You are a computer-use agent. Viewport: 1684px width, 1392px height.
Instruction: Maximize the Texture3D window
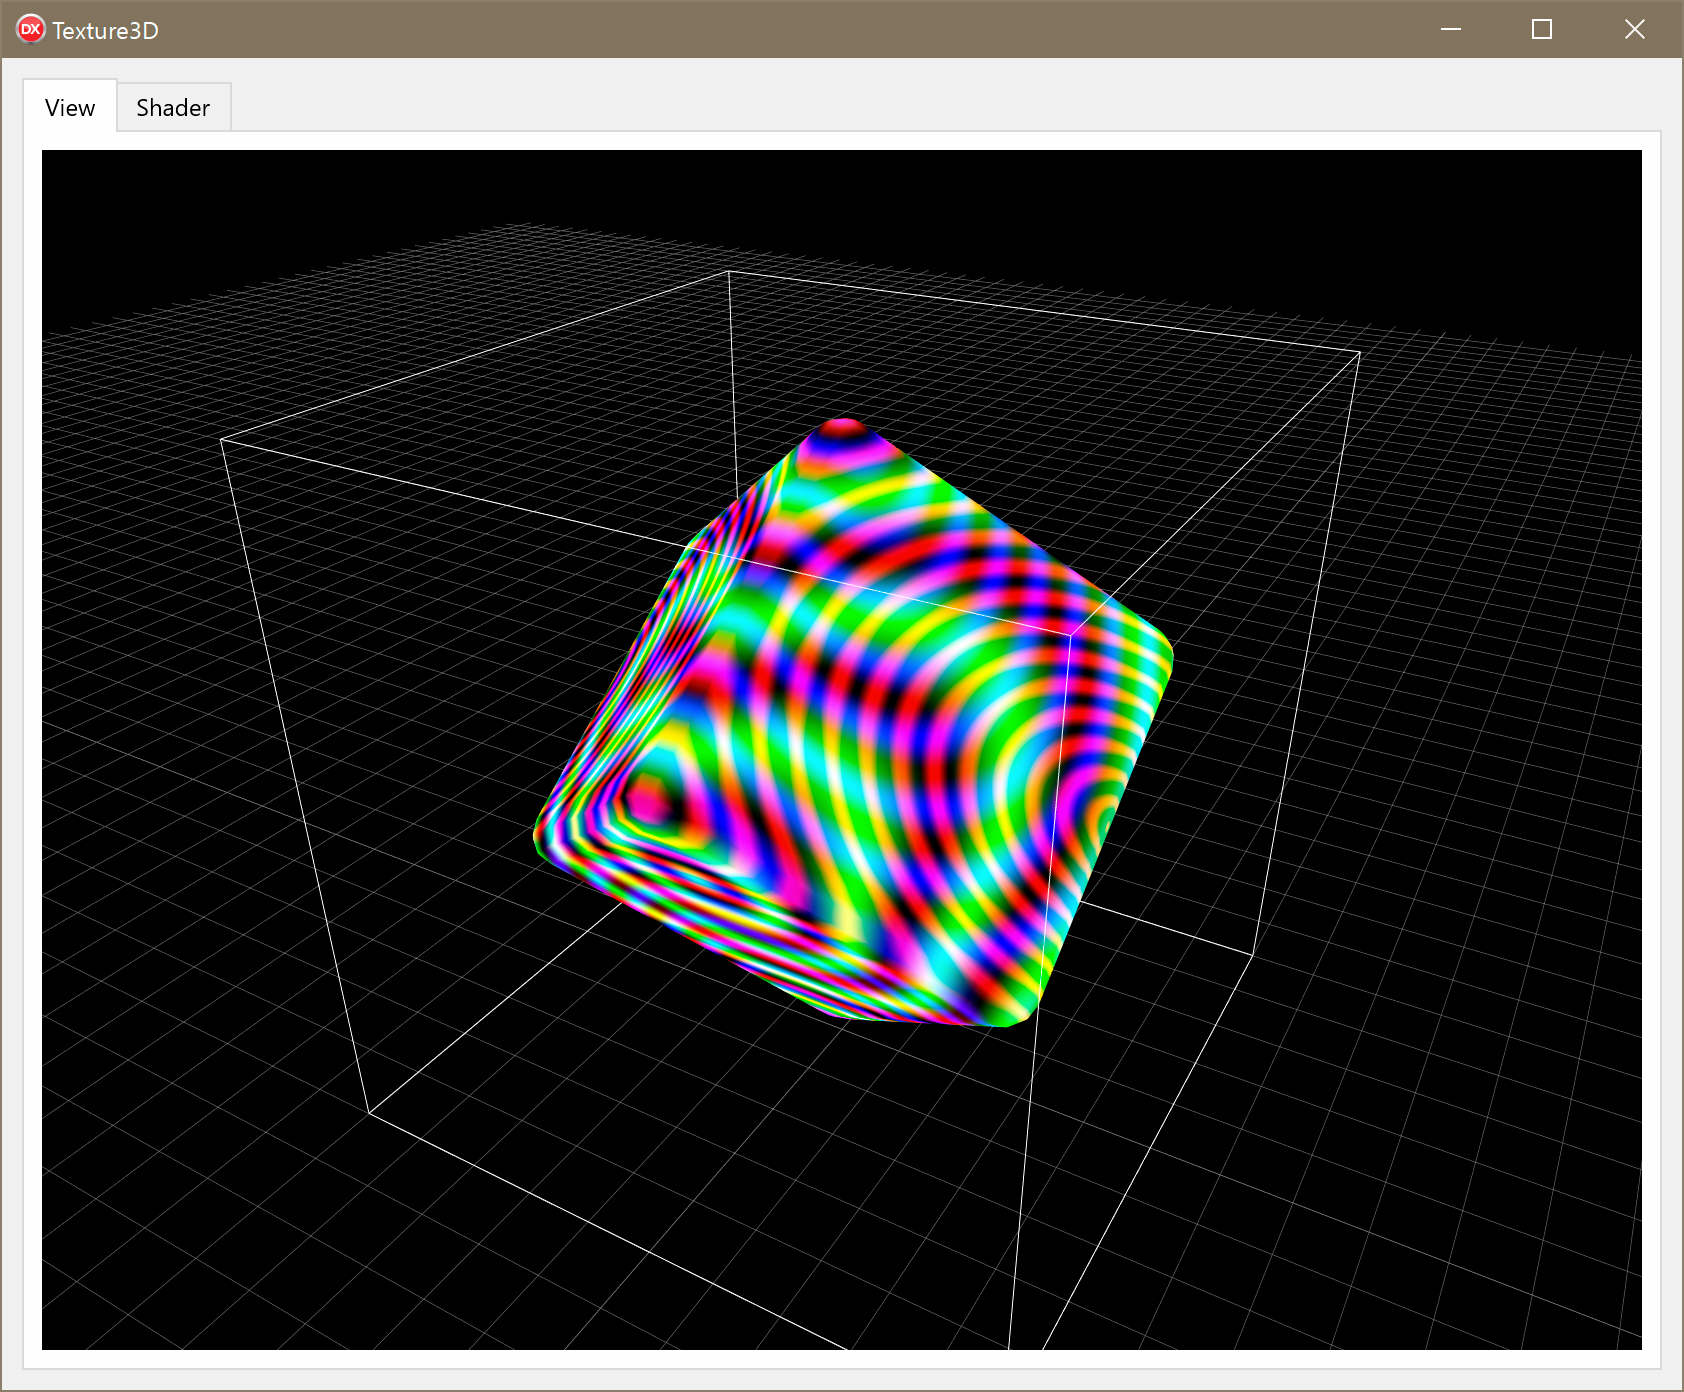pos(1542,29)
